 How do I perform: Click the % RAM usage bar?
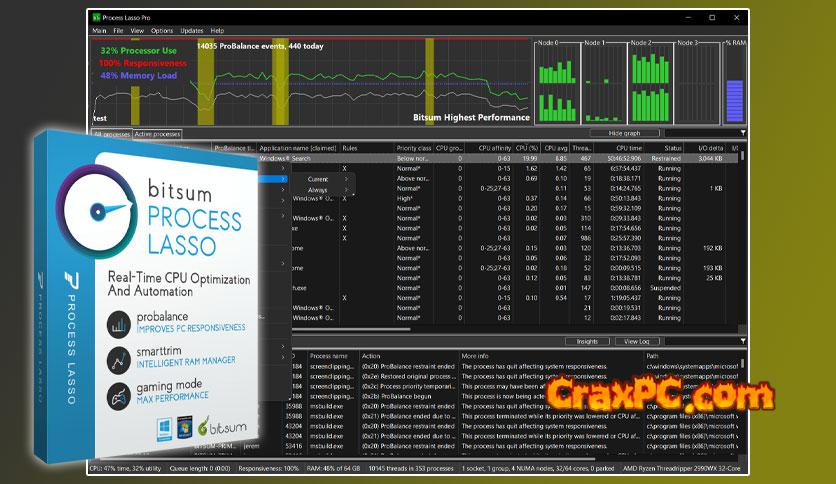735,101
